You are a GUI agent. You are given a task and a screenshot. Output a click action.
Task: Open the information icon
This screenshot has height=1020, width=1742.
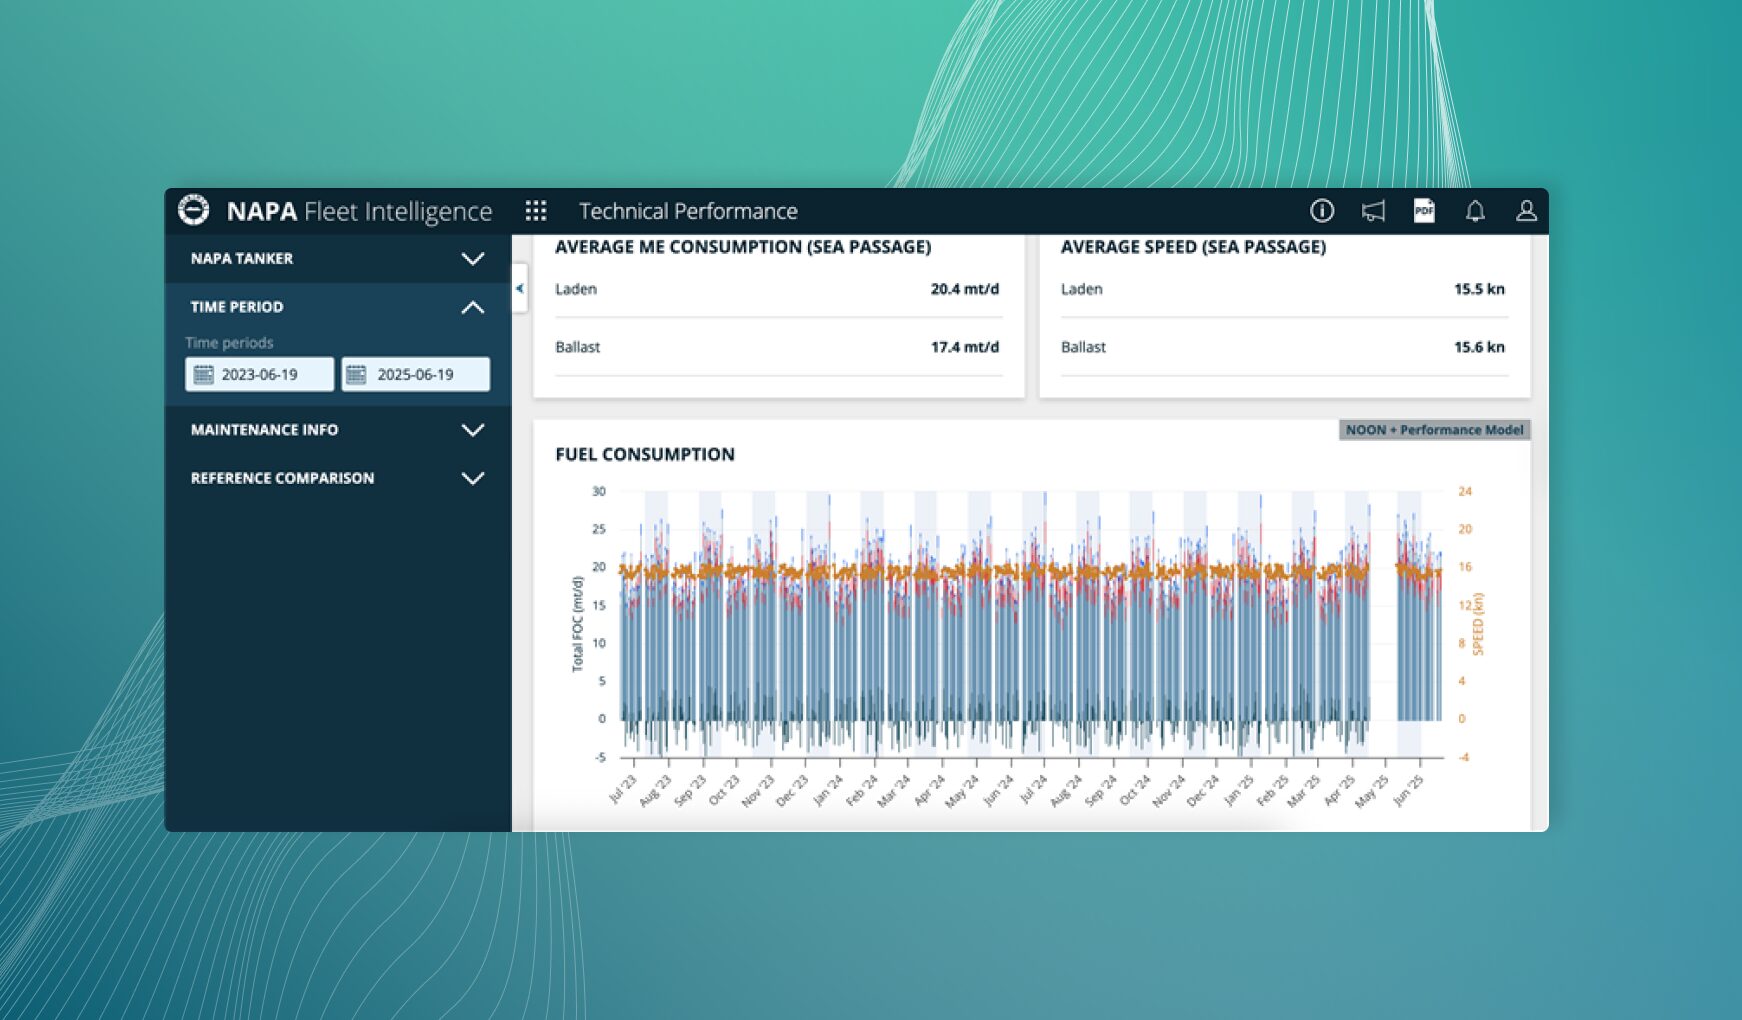click(1321, 211)
